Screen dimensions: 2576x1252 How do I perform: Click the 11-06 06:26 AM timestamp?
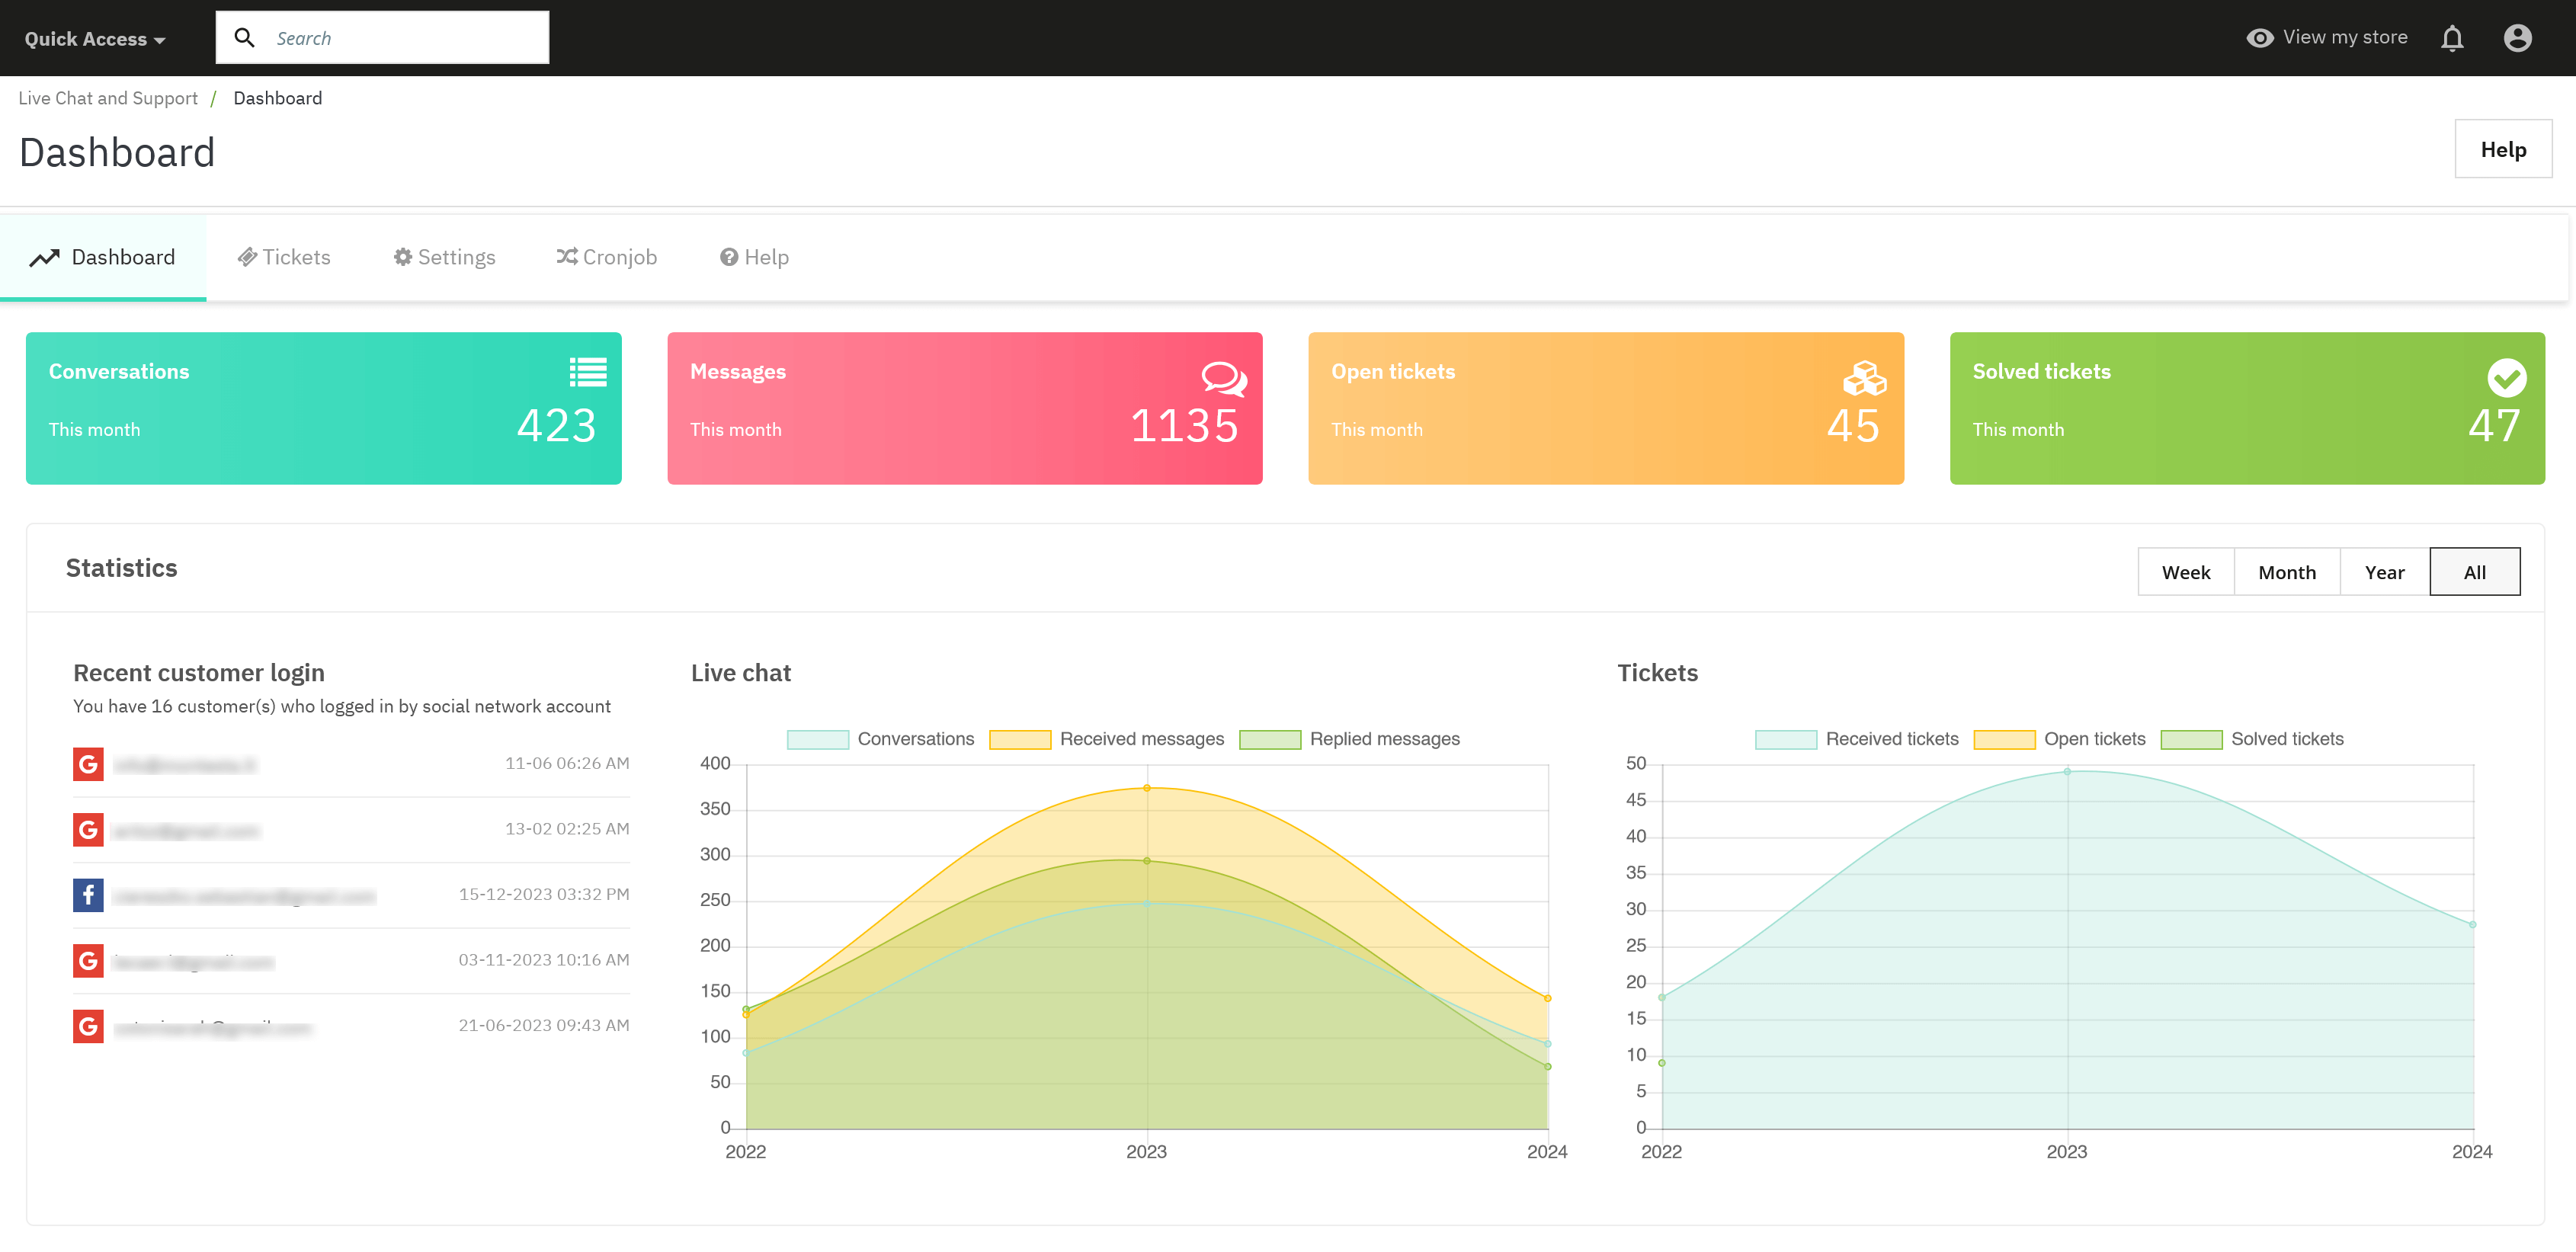tap(567, 763)
